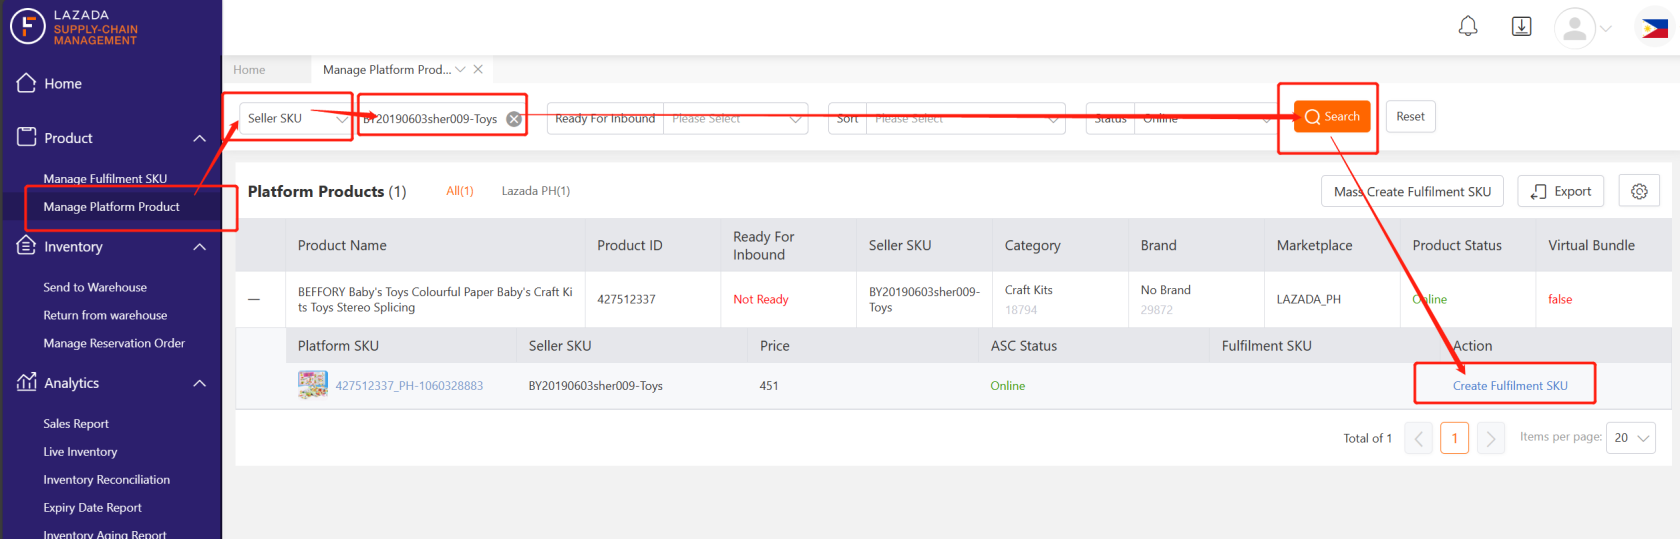
Task: Collapse the BEFFORY product row
Action: tap(254, 299)
